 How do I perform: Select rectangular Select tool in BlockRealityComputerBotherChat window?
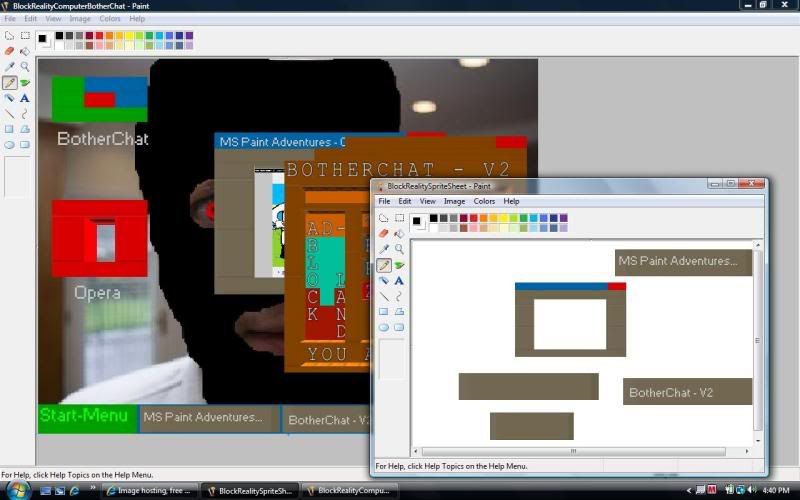tap(25, 36)
